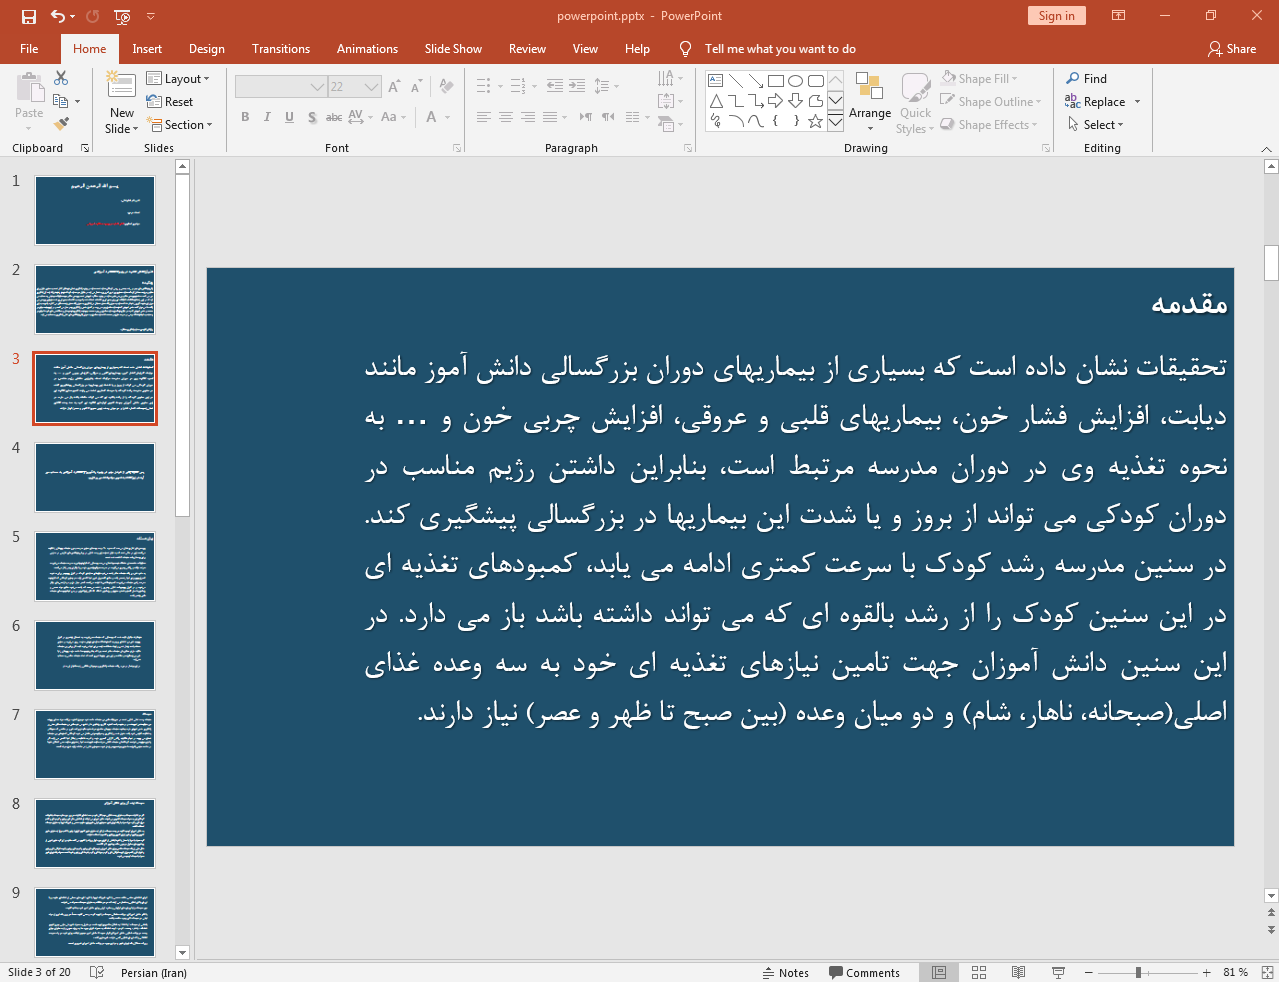
Task: Select slide 5 thumbnail
Action: coord(95,566)
